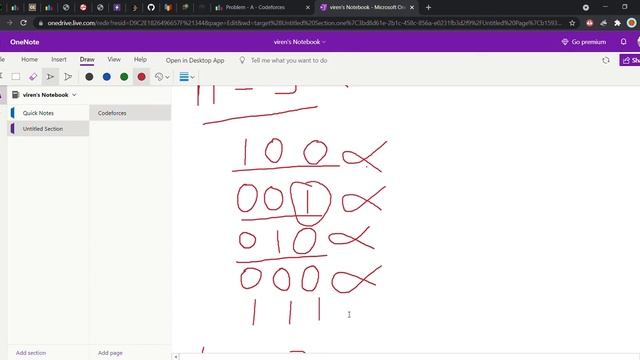Pick the red ink color
Viewport: 640px width, 360px height.
(141, 77)
